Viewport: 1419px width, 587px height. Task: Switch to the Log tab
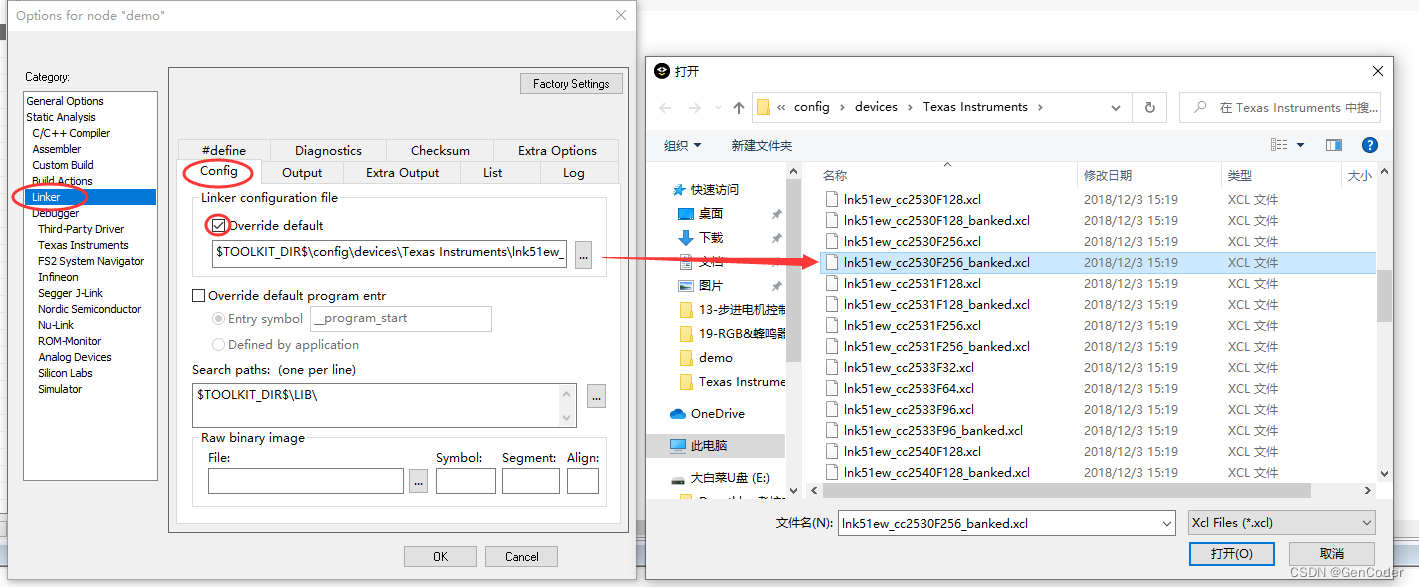click(574, 173)
